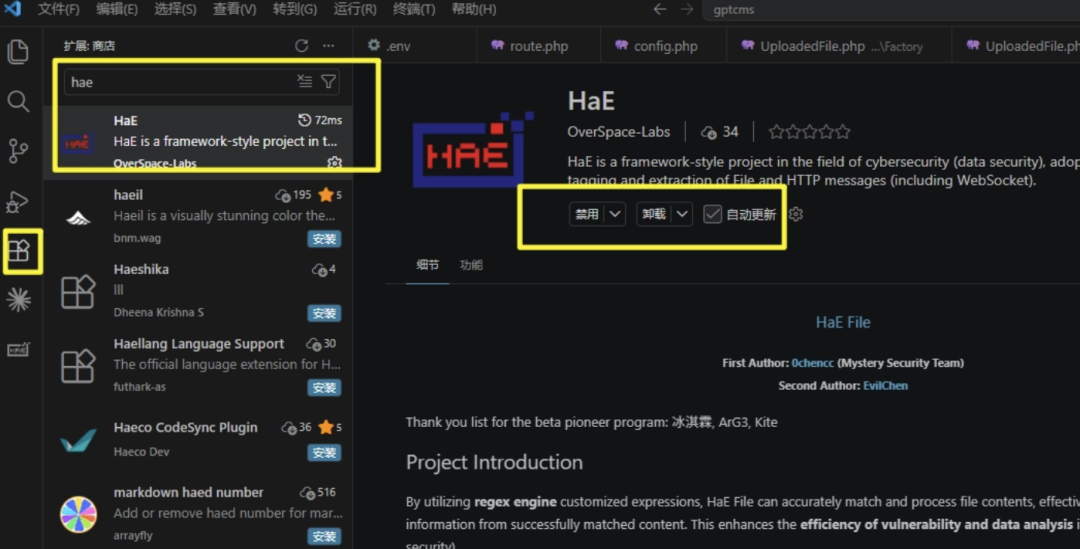Open the 转到(G) menu
The height and width of the screenshot is (549, 1080).
coord(295,9)
